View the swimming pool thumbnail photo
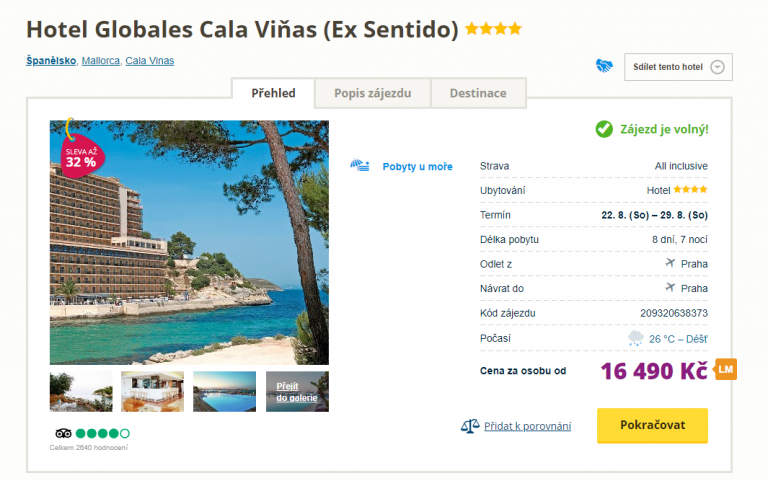 [x=224, y=392]
